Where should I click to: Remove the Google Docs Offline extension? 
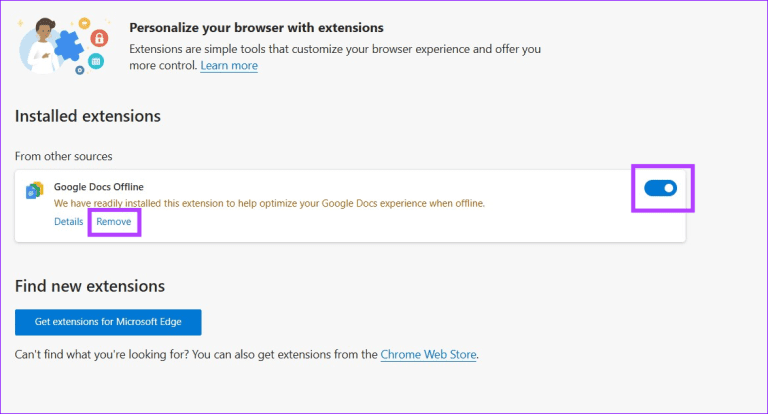click(113, 221)
